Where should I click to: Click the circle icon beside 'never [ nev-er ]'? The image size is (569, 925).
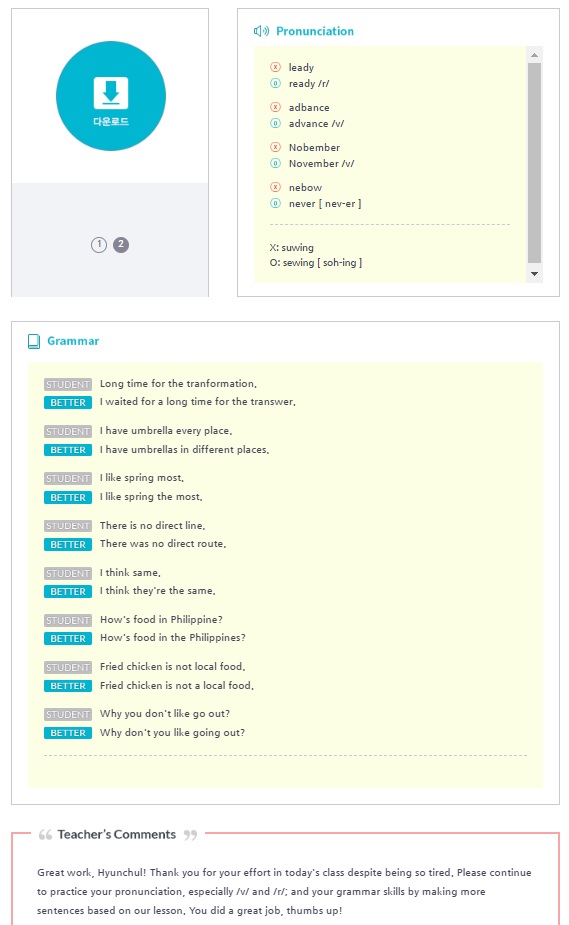275,203
